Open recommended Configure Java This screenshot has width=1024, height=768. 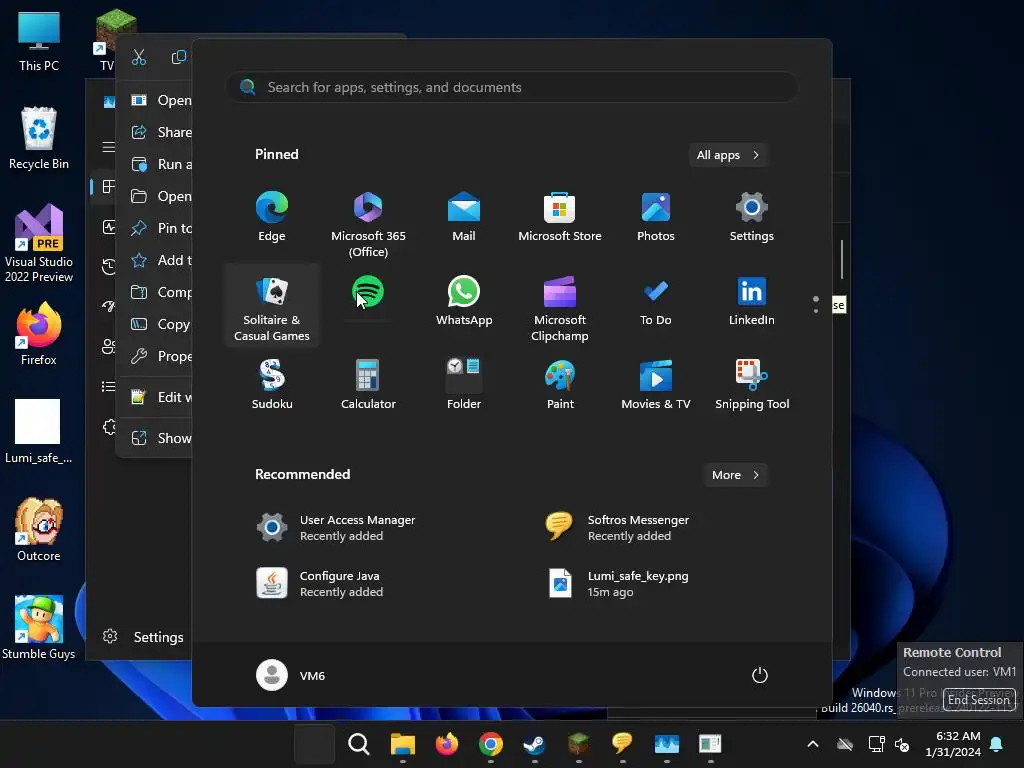click(x=320, y=584)
